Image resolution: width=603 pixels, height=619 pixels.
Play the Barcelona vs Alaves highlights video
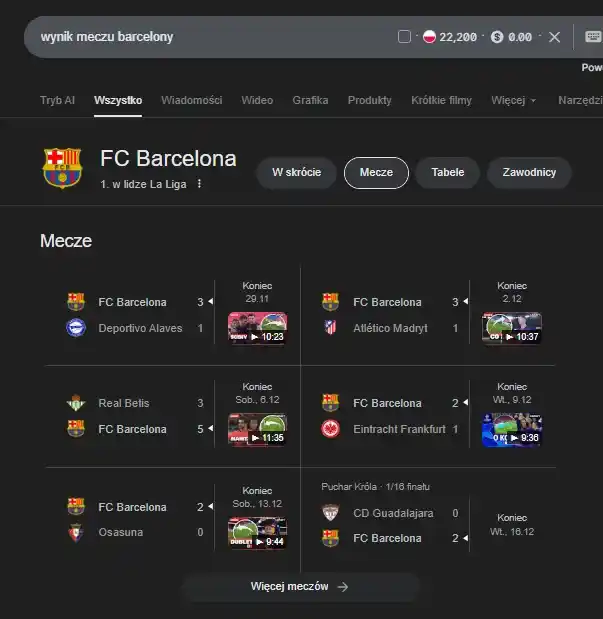257,329
